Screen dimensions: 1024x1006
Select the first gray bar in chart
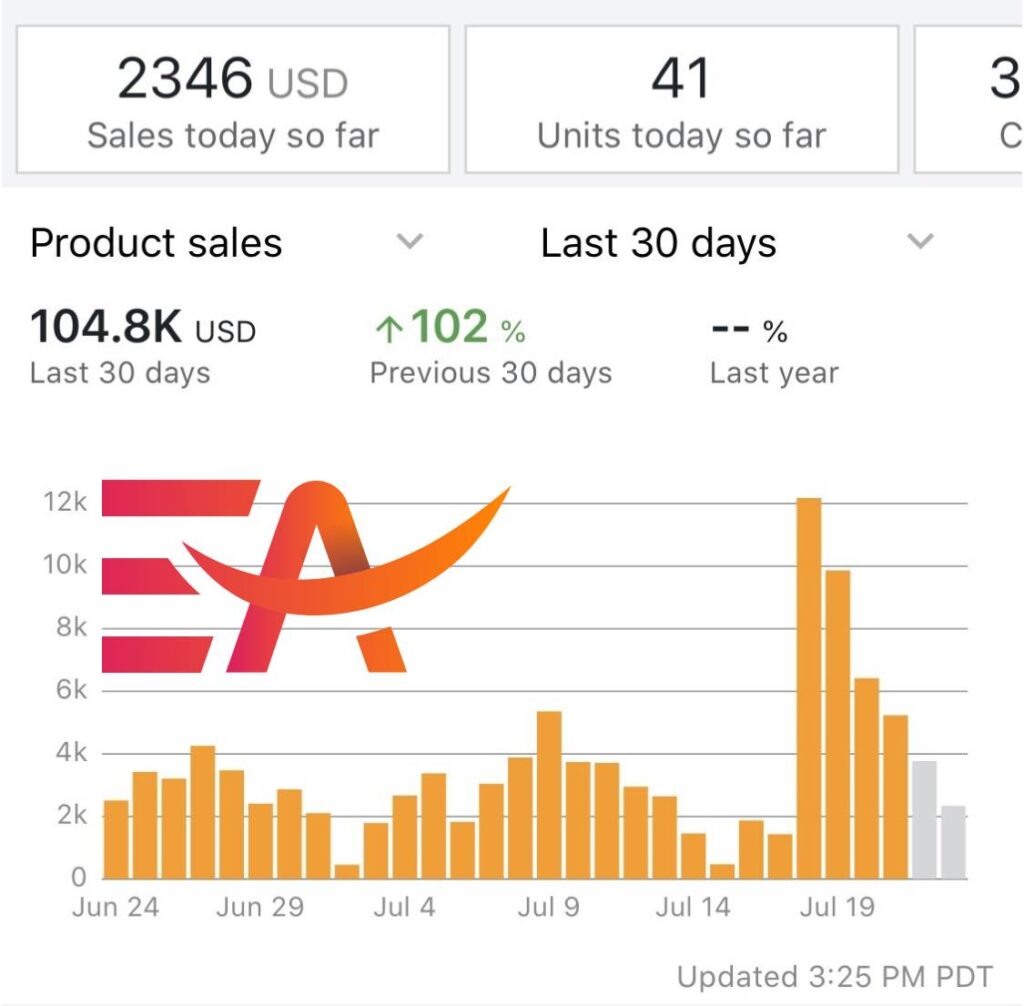click(x=924, y=820)
